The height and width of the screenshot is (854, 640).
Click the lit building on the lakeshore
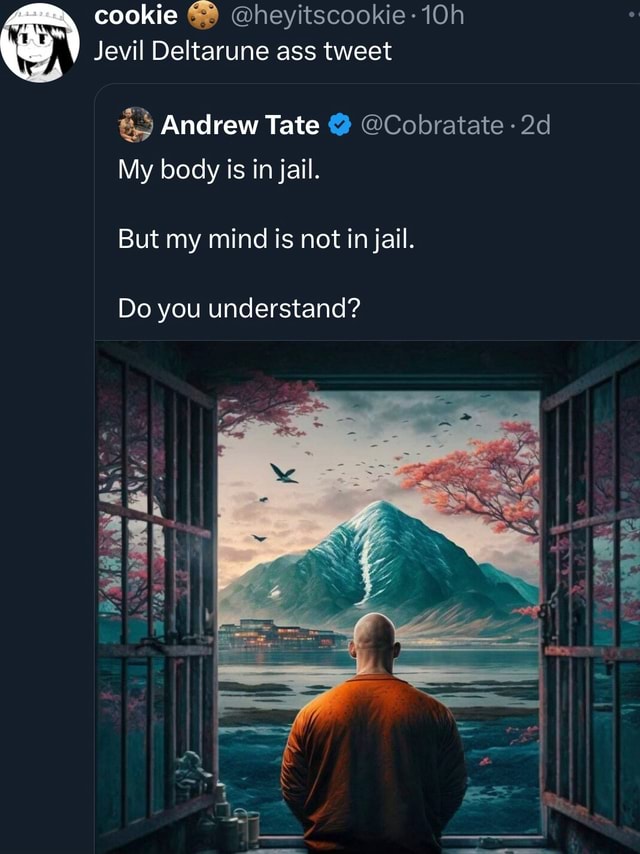tap(282, 633)
